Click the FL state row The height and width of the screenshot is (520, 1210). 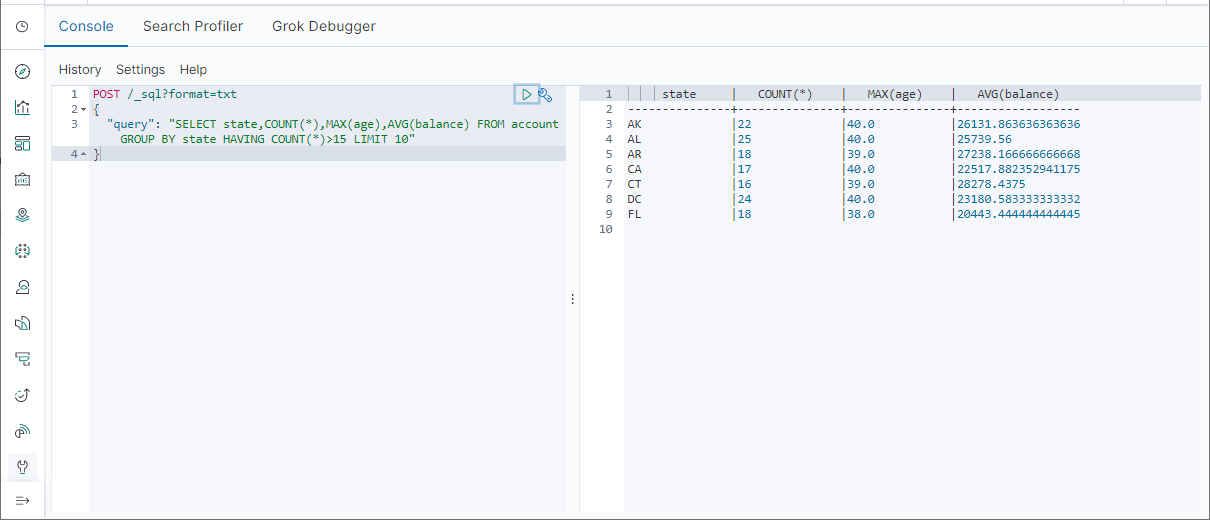tap(634, 214)
